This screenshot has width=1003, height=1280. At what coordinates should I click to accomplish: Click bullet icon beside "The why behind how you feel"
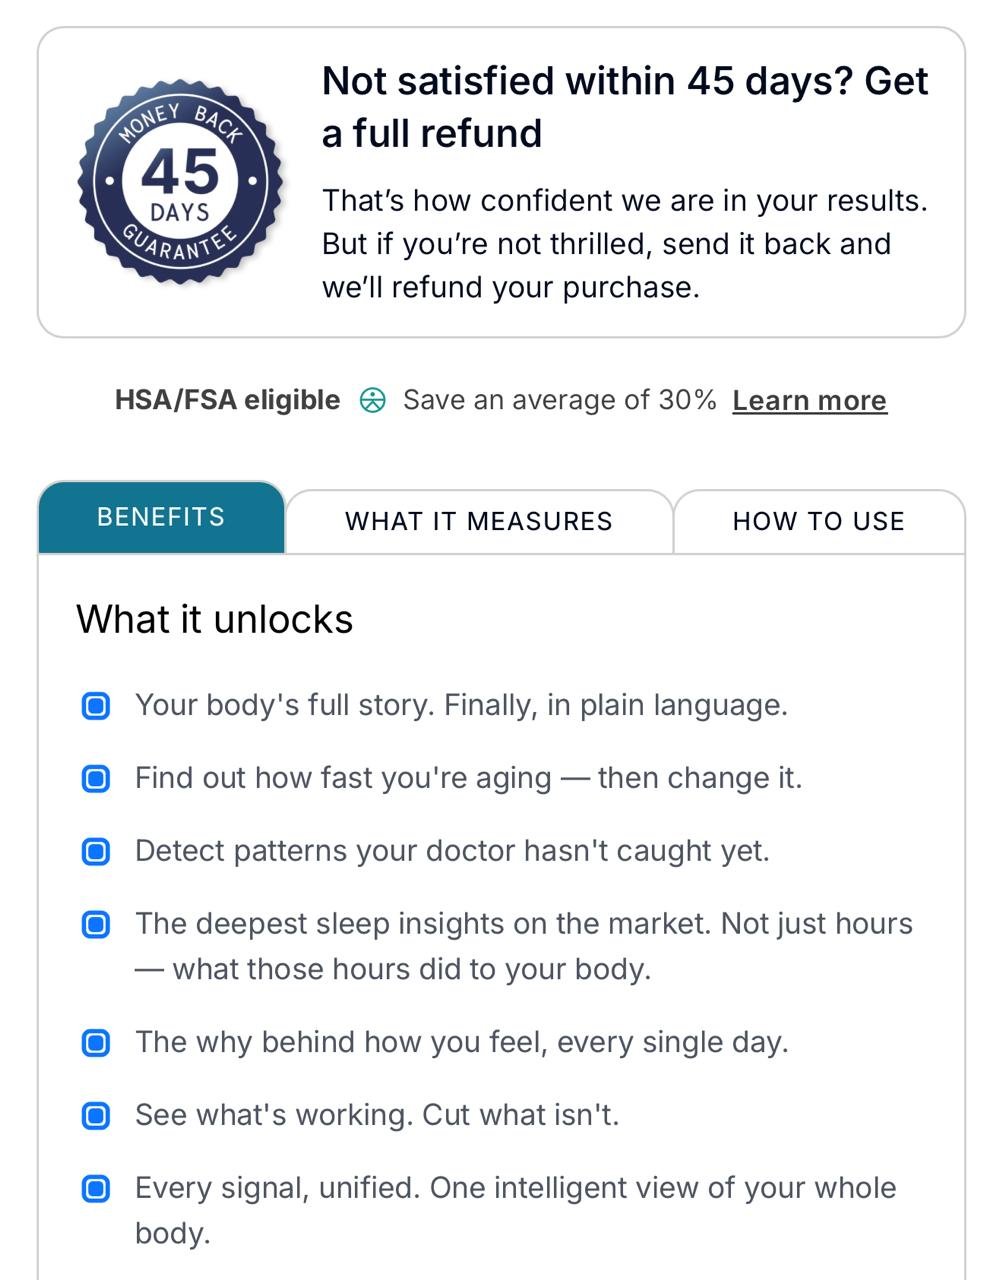(x=95, y=1043)
